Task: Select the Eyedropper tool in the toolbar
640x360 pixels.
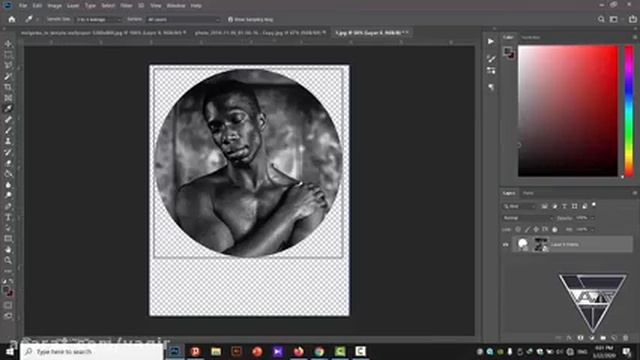Action: (x=8, y=109)
